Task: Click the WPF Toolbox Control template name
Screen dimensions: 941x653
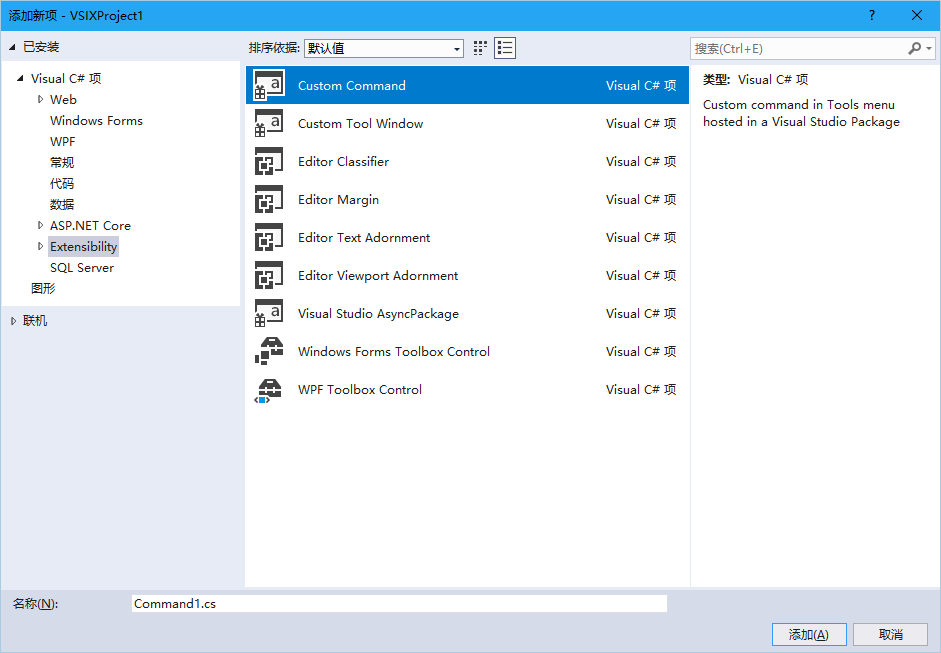Action: [359, 390]
